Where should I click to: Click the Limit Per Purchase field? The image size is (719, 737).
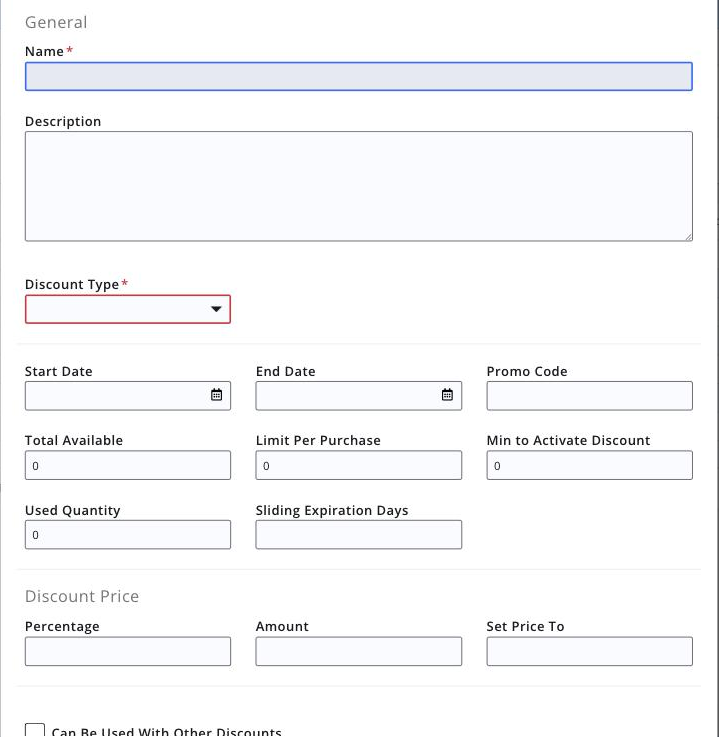point(359,465)
